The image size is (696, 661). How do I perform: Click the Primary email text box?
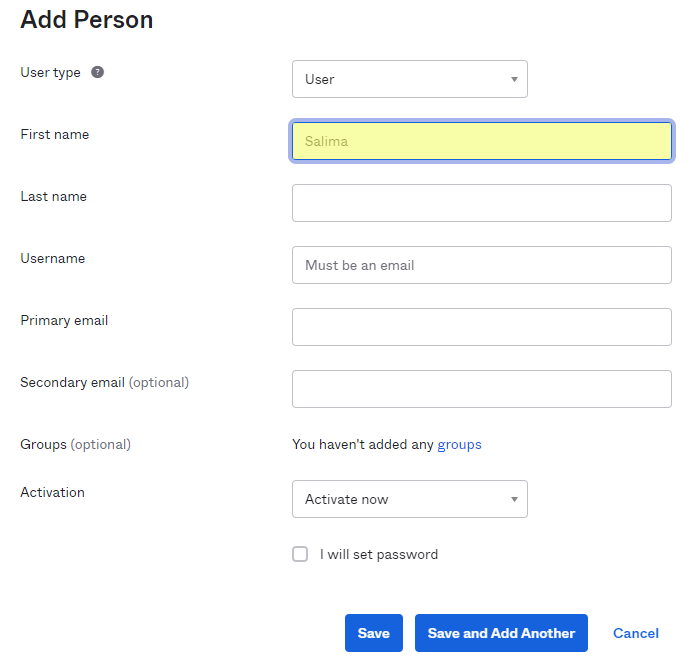(x=481, y=327)
